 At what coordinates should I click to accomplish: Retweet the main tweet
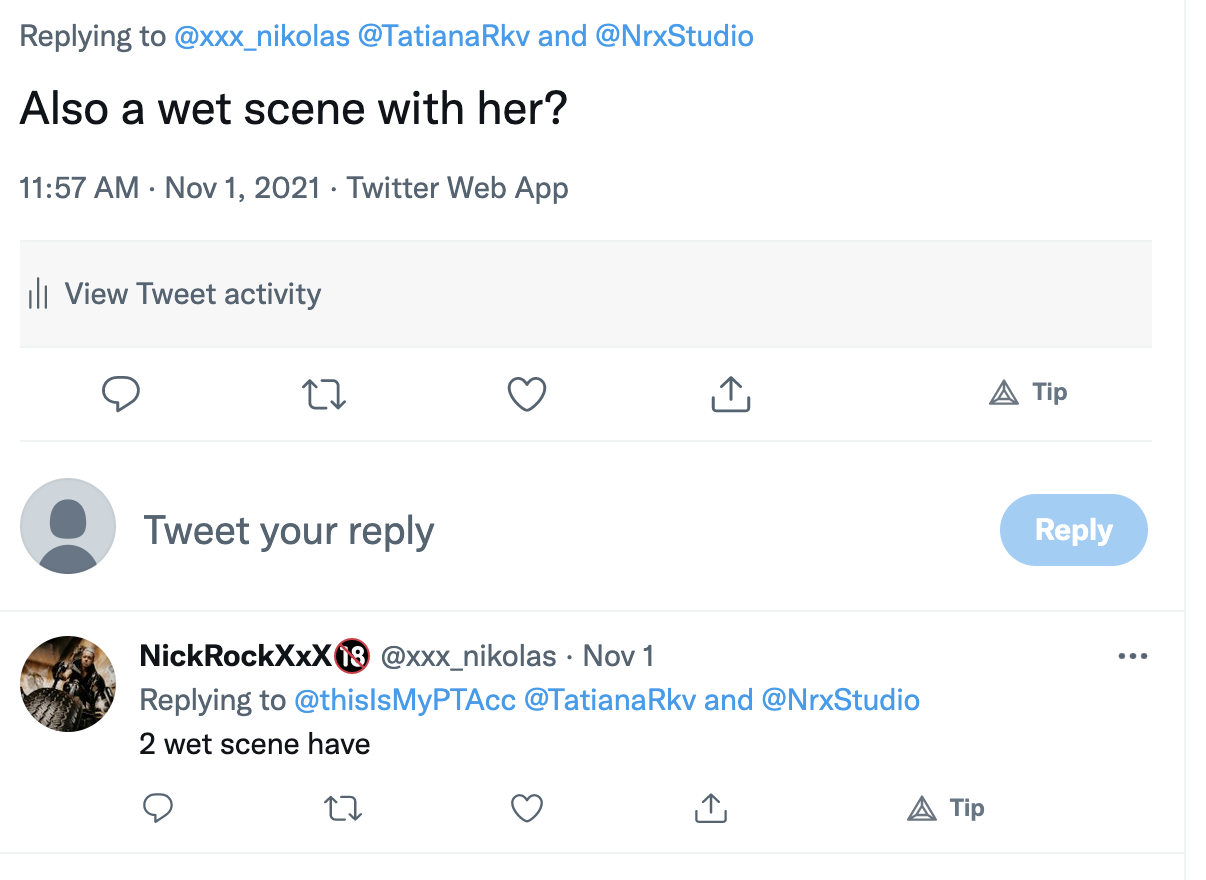(x=324, y=394)
